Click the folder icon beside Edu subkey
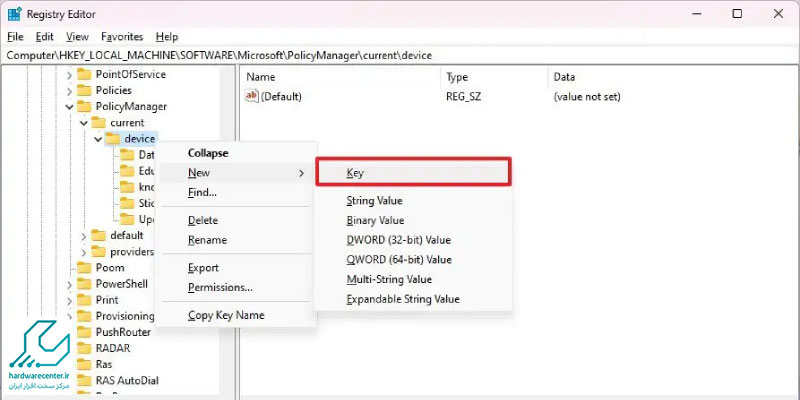 coord(127,171)
